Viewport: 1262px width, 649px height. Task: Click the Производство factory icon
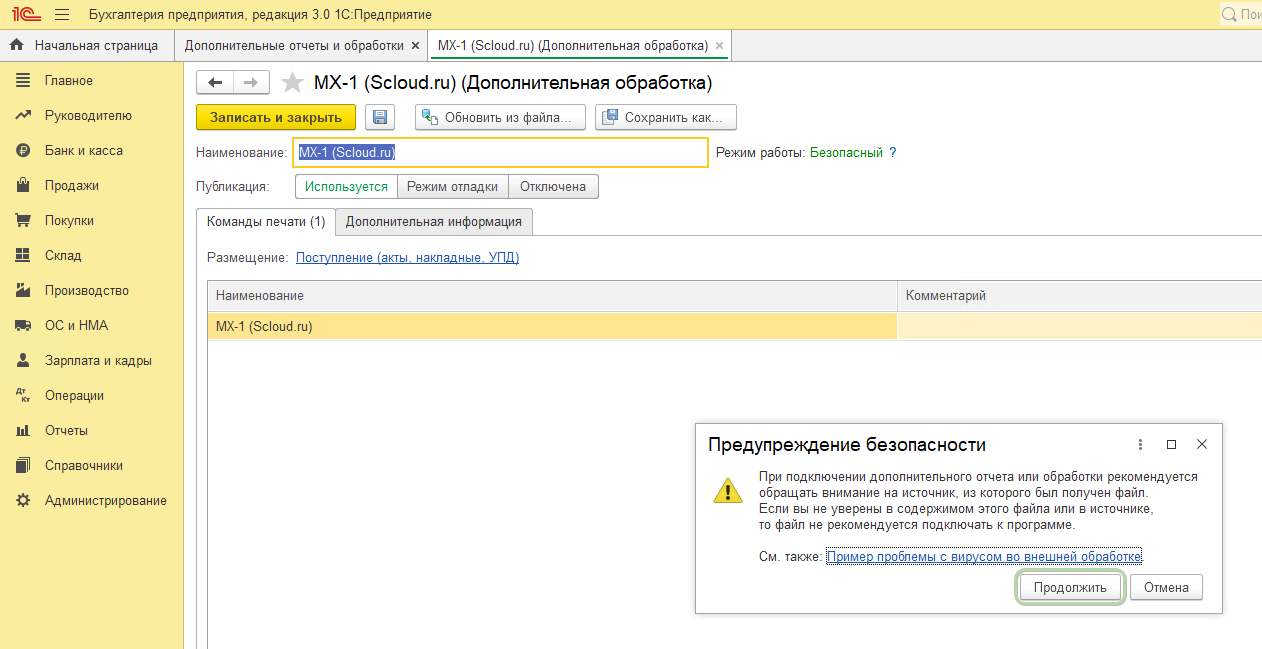pos(23,290)
